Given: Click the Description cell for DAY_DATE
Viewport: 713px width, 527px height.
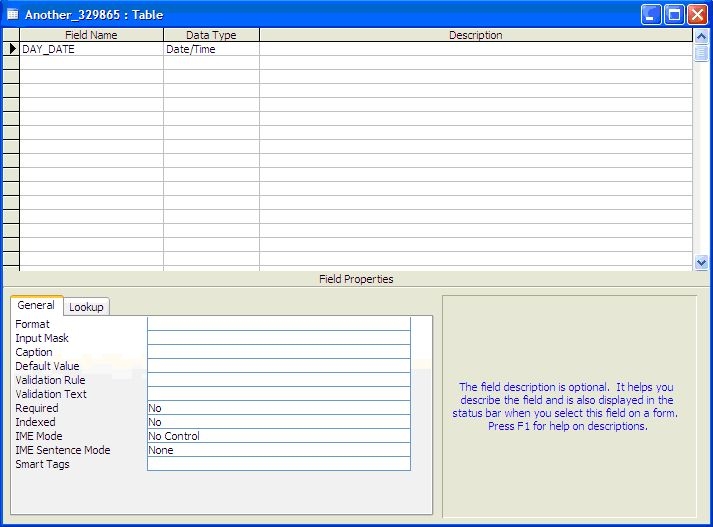Looking at the screenshot, I should 475,49.
